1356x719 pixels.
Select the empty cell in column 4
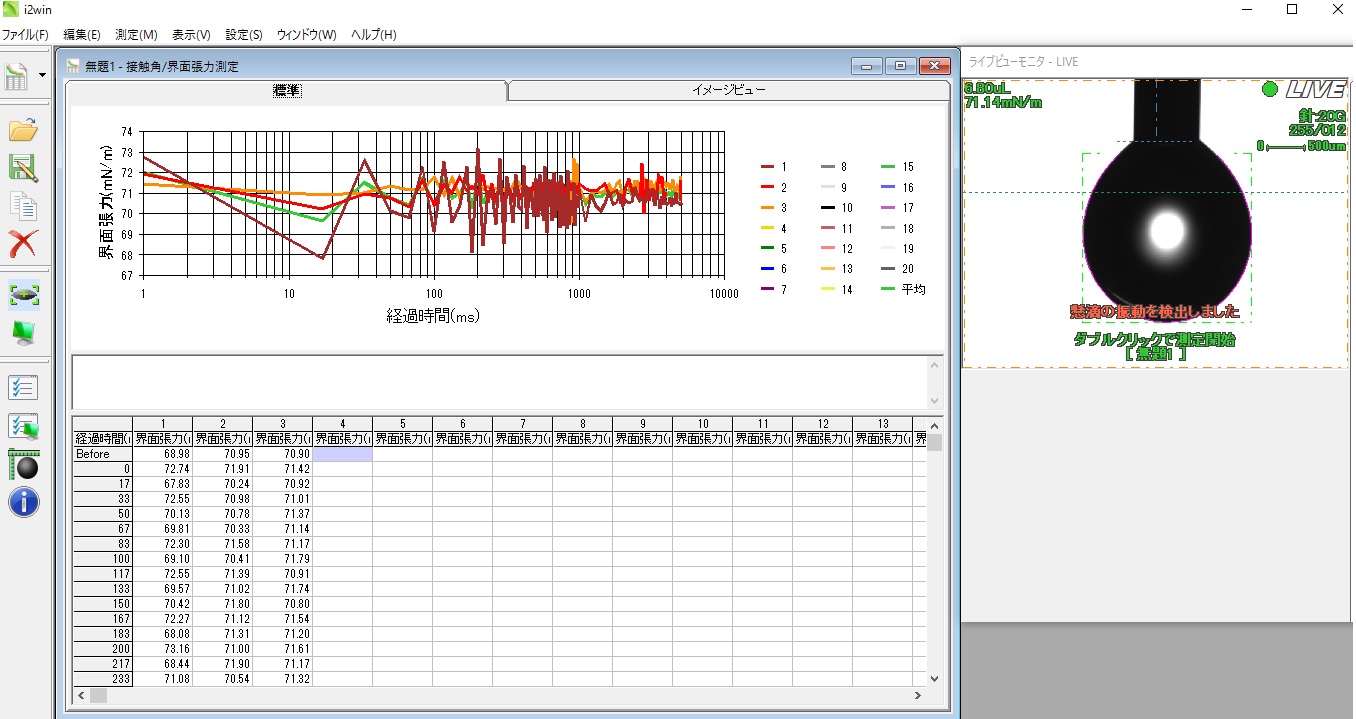(x=342, y=454)
